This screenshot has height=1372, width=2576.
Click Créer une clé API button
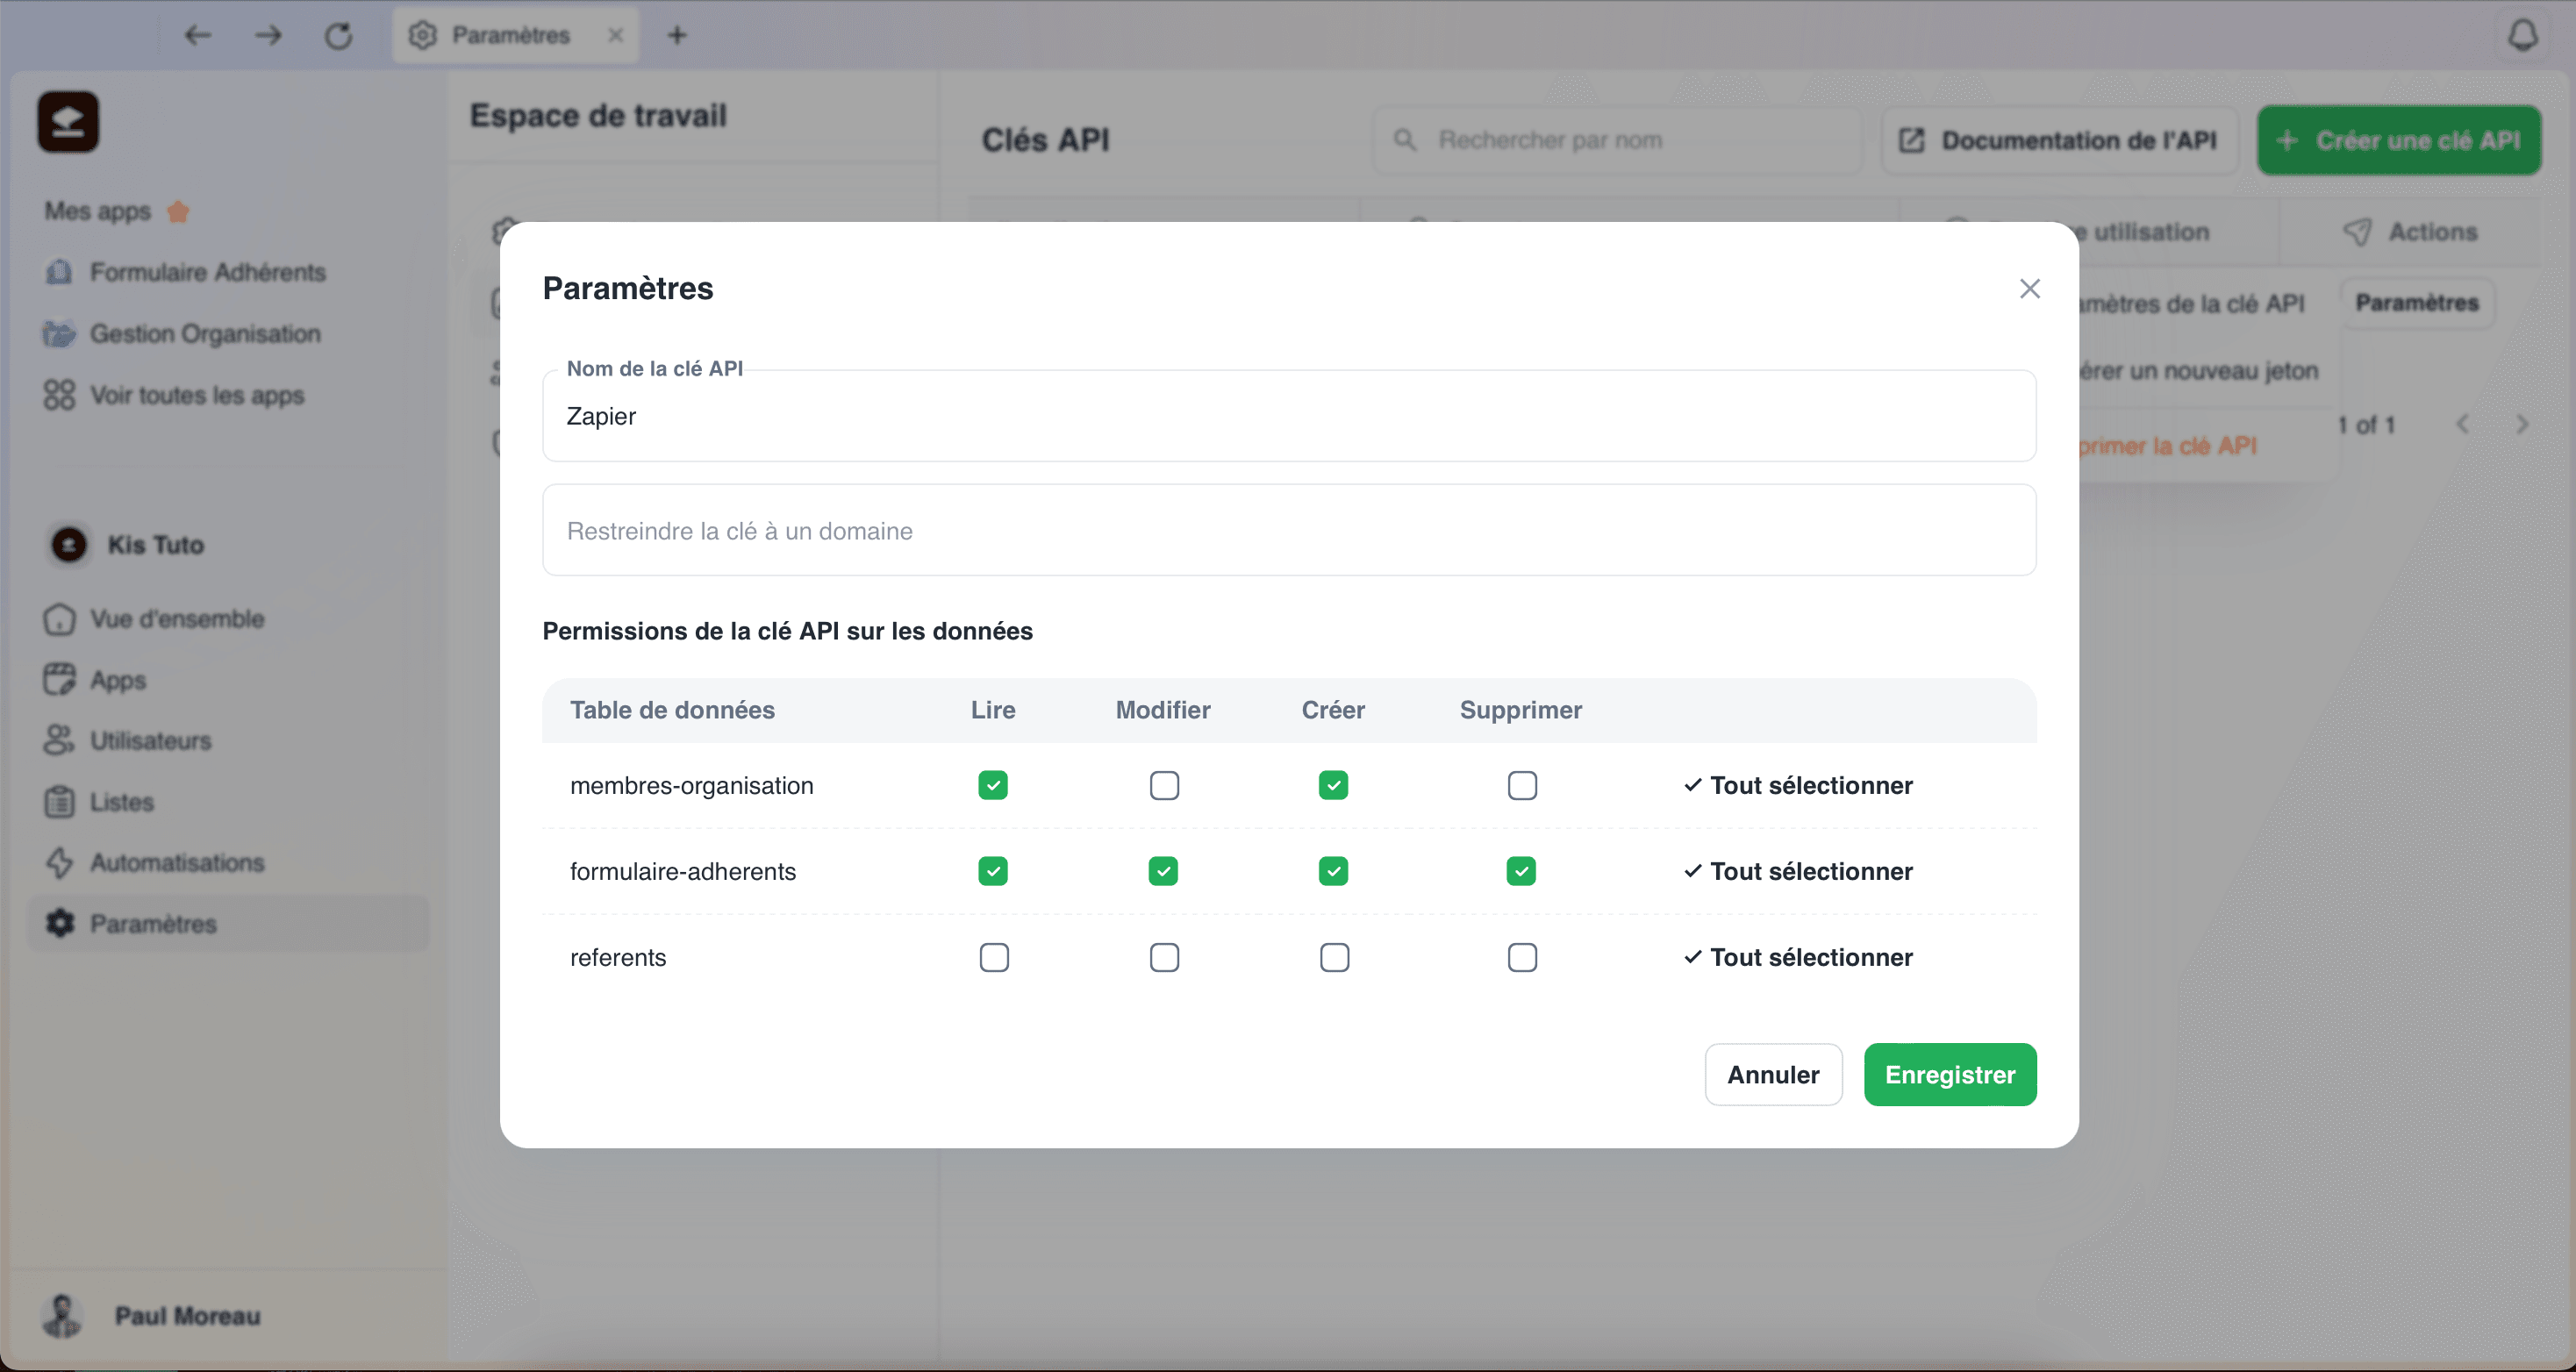(x=2398, y=140)
